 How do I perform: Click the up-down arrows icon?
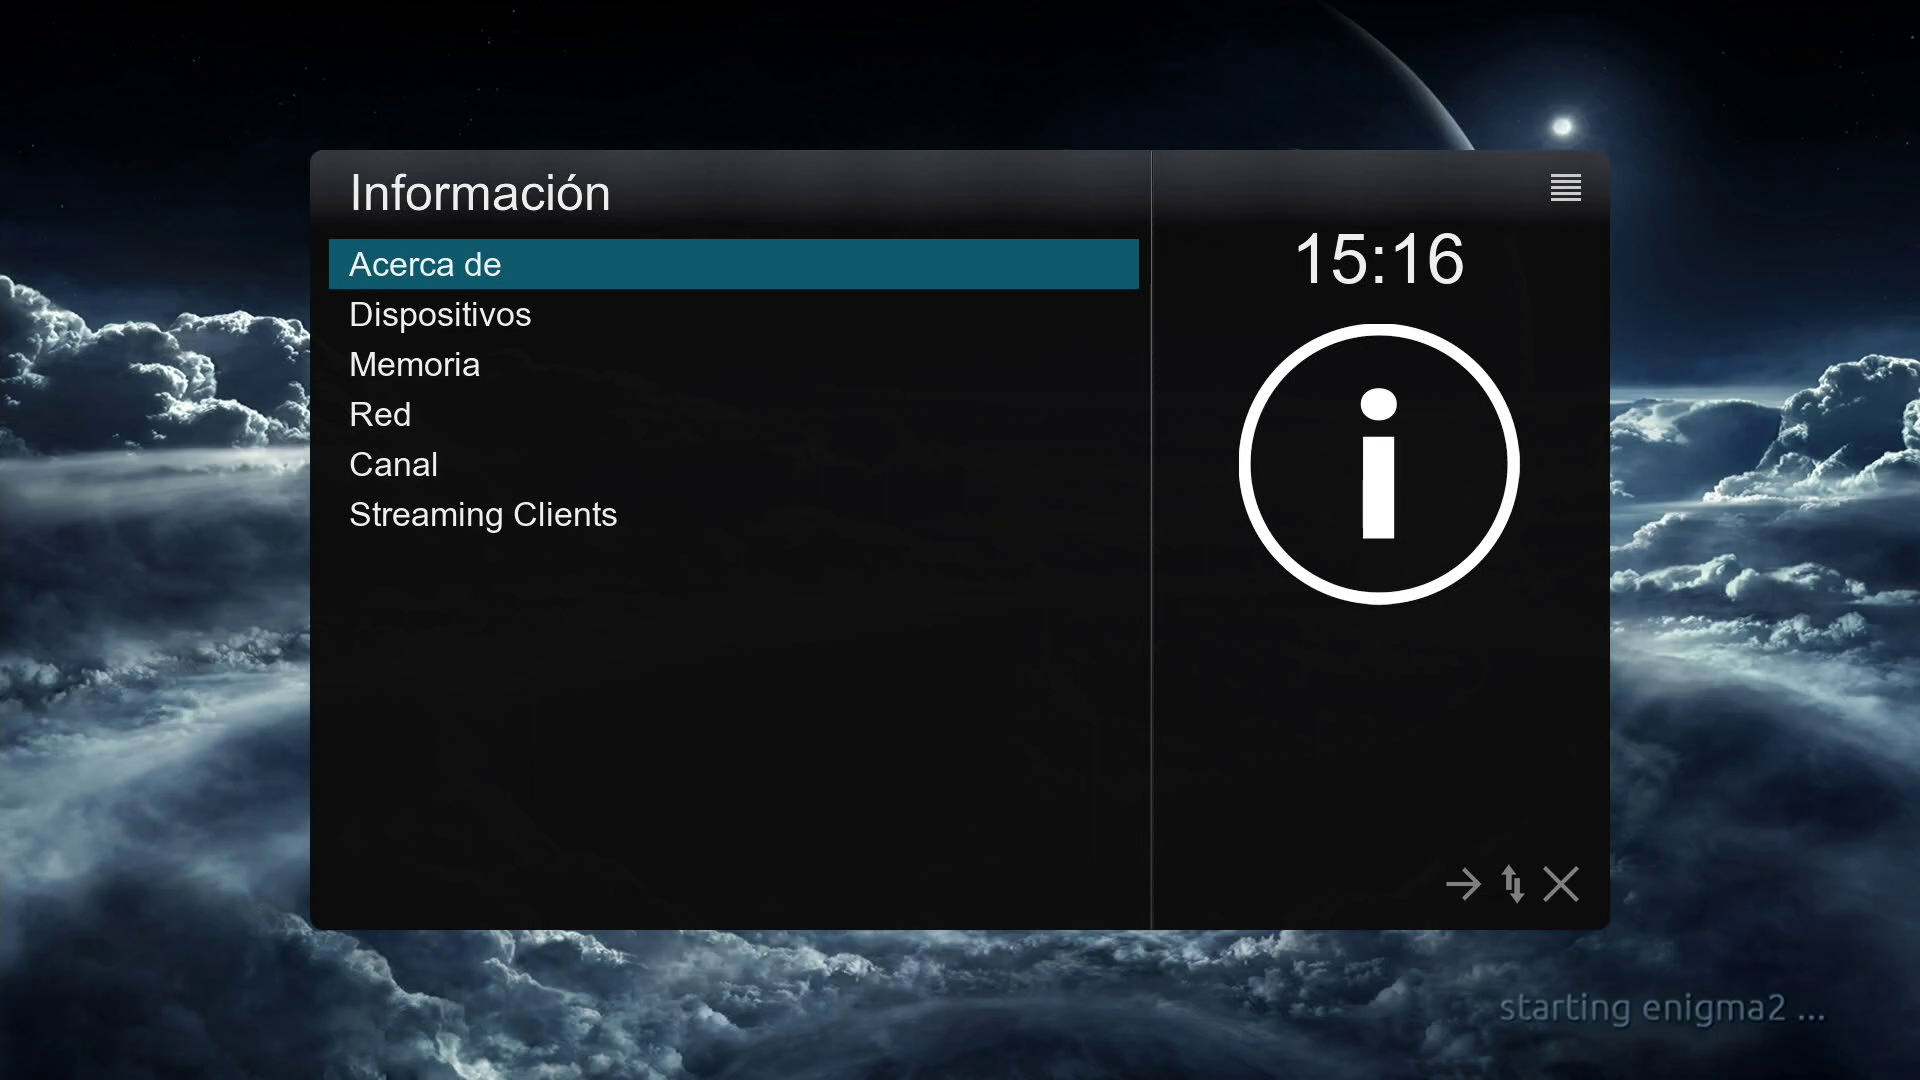coord(1513,884)
